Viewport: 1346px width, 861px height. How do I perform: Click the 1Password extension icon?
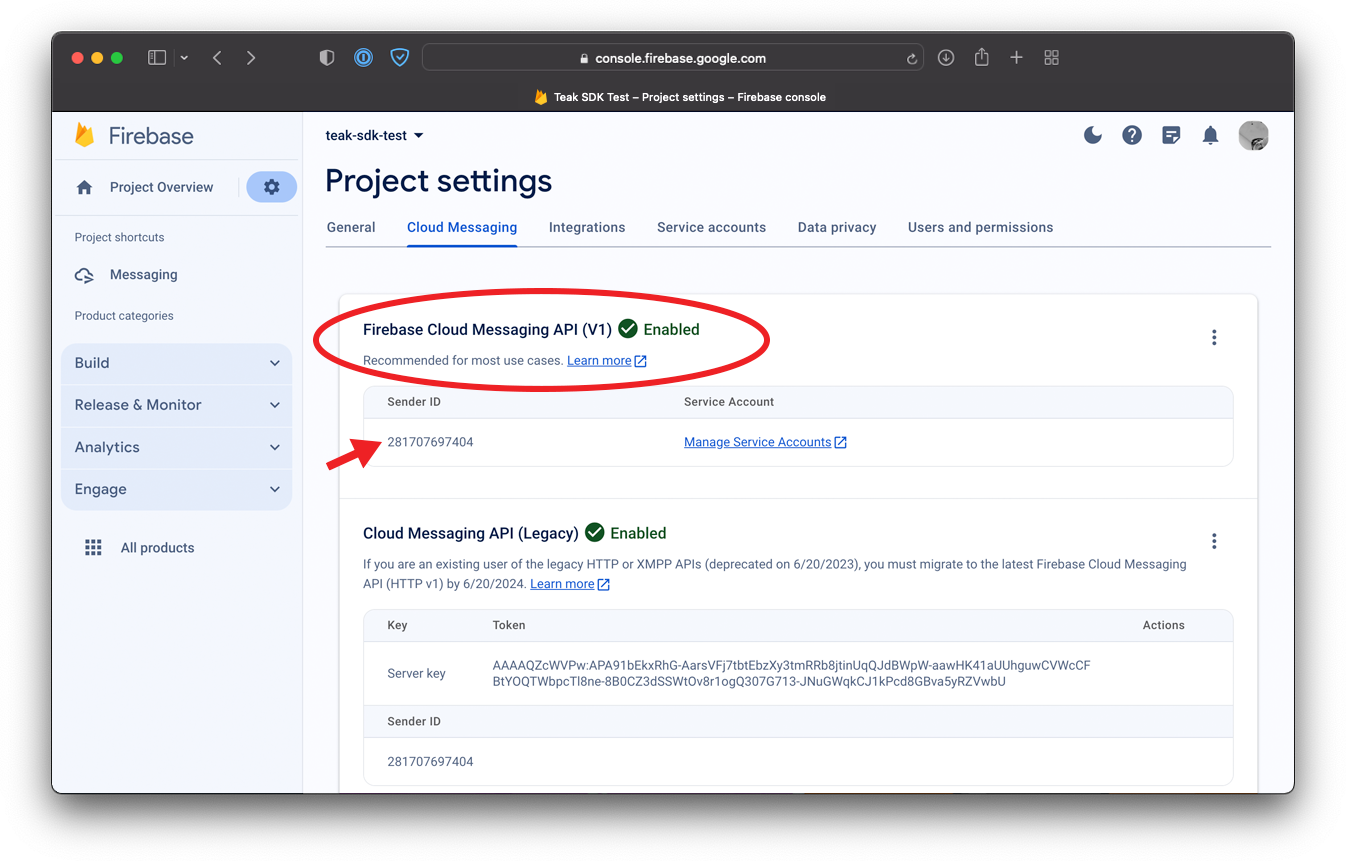click(x=363, y=58)
